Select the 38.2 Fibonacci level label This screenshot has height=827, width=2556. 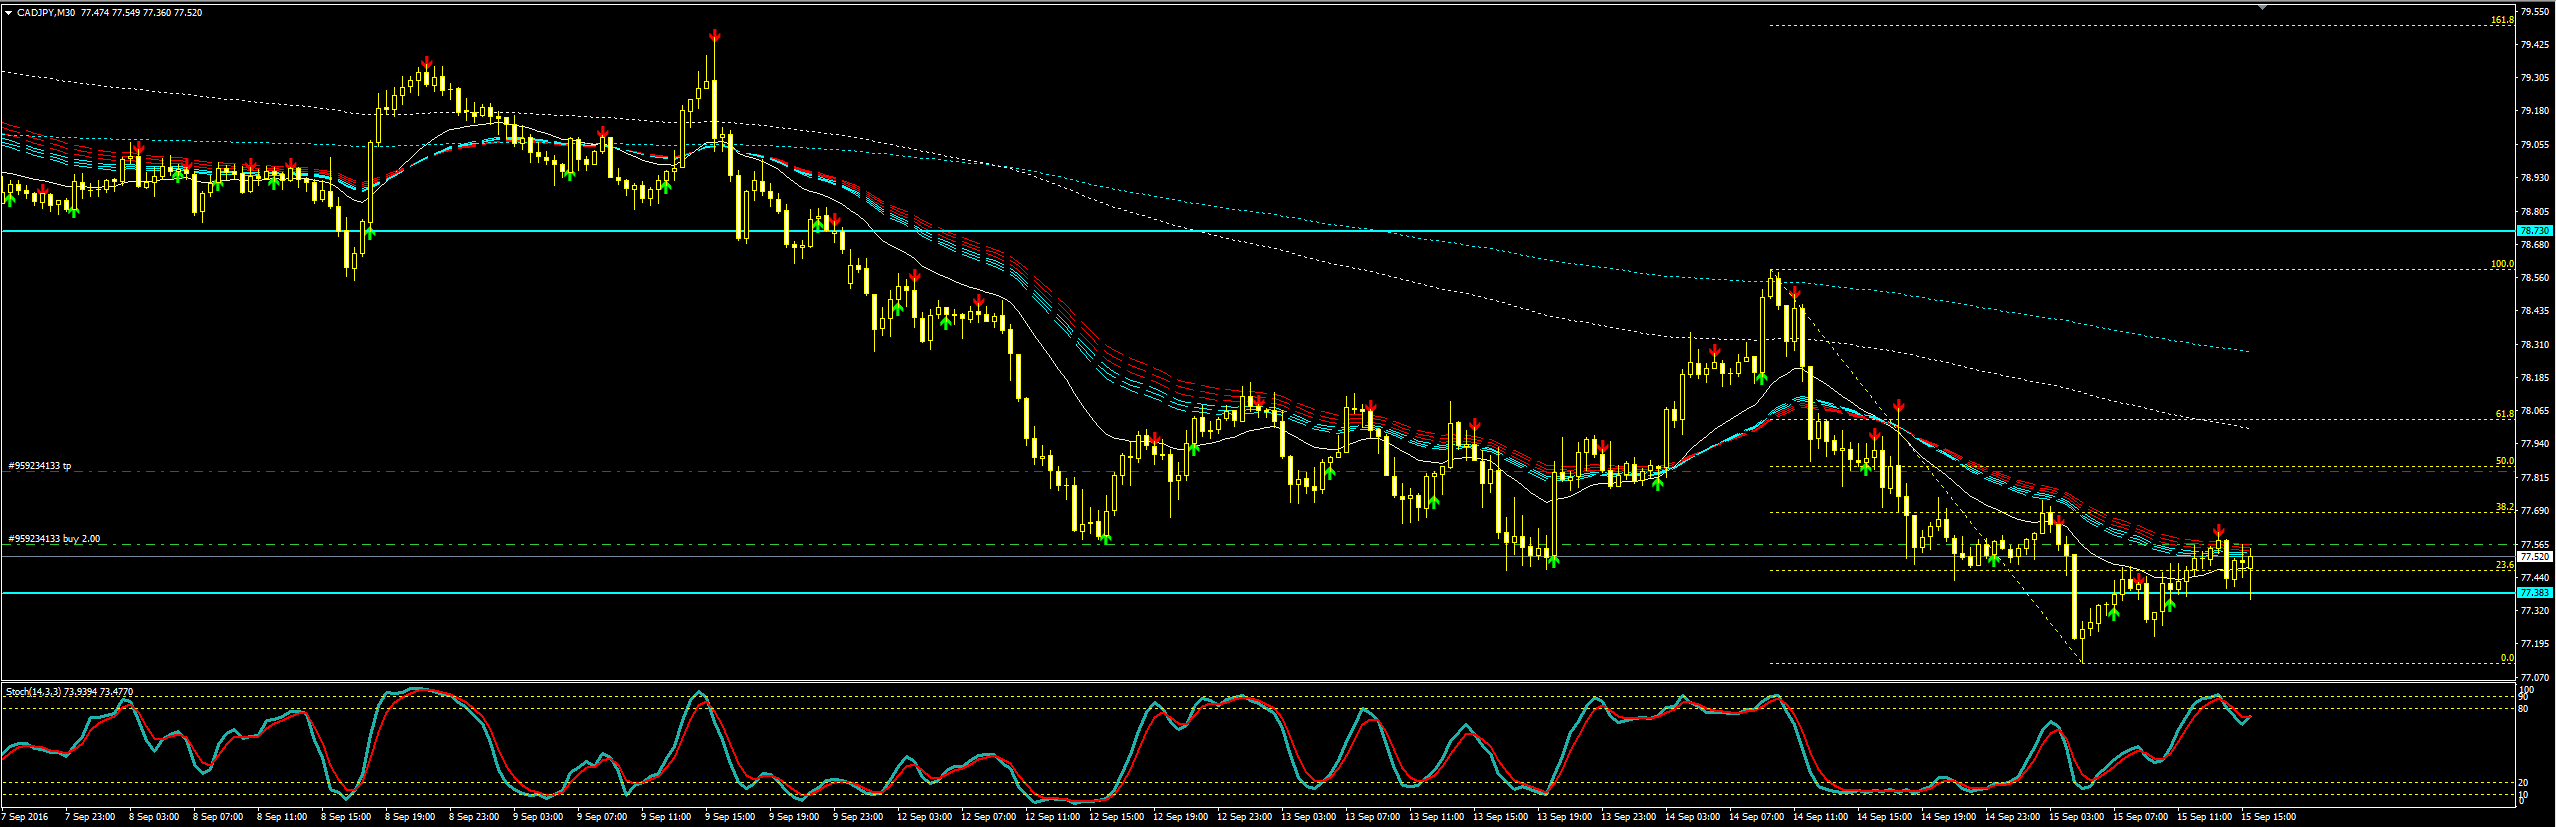coord(2504,507)
